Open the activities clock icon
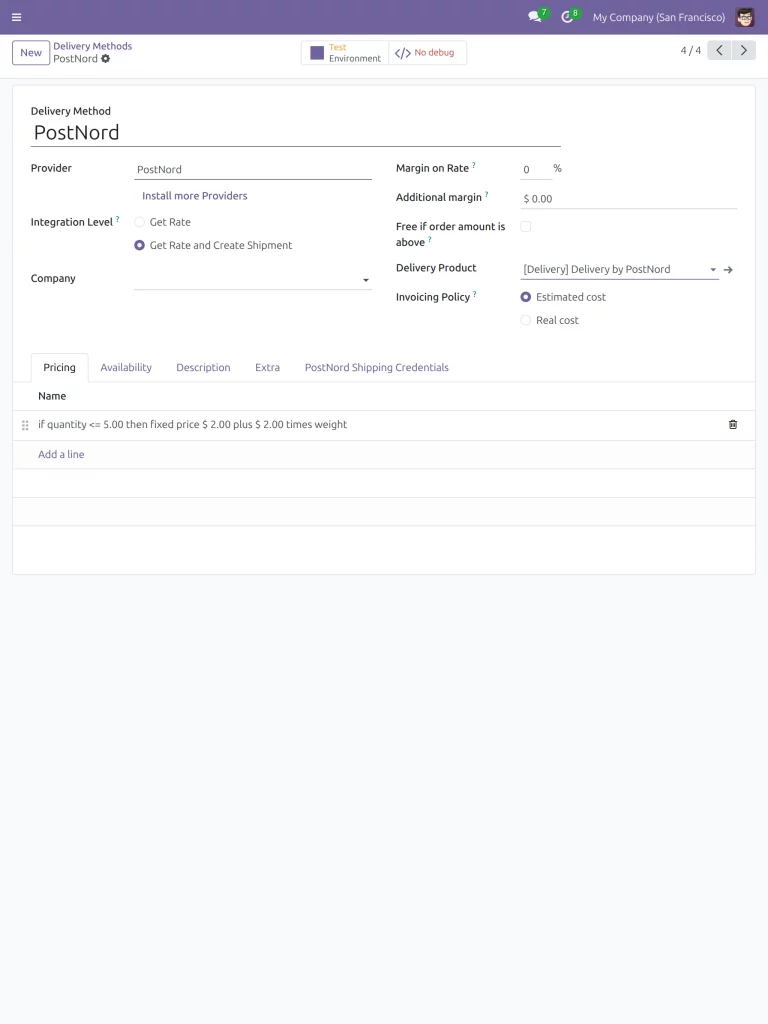Image resolution: width=768 pixels, height=1024 pixels. pos(568,17)
